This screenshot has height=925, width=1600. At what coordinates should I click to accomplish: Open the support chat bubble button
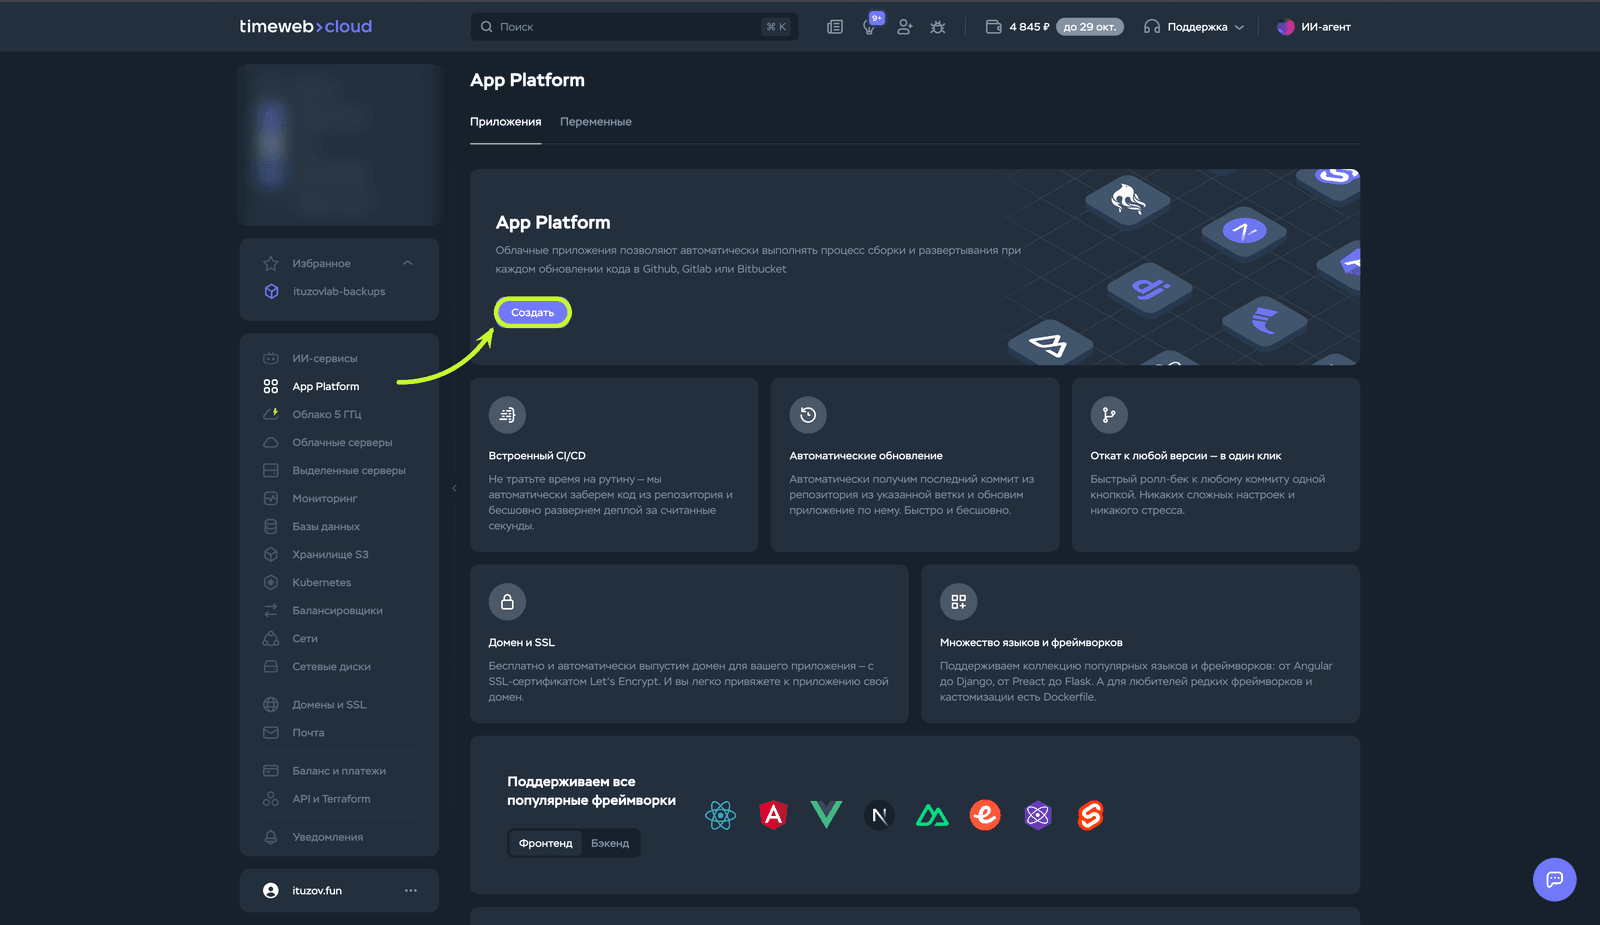(1555, 880)
